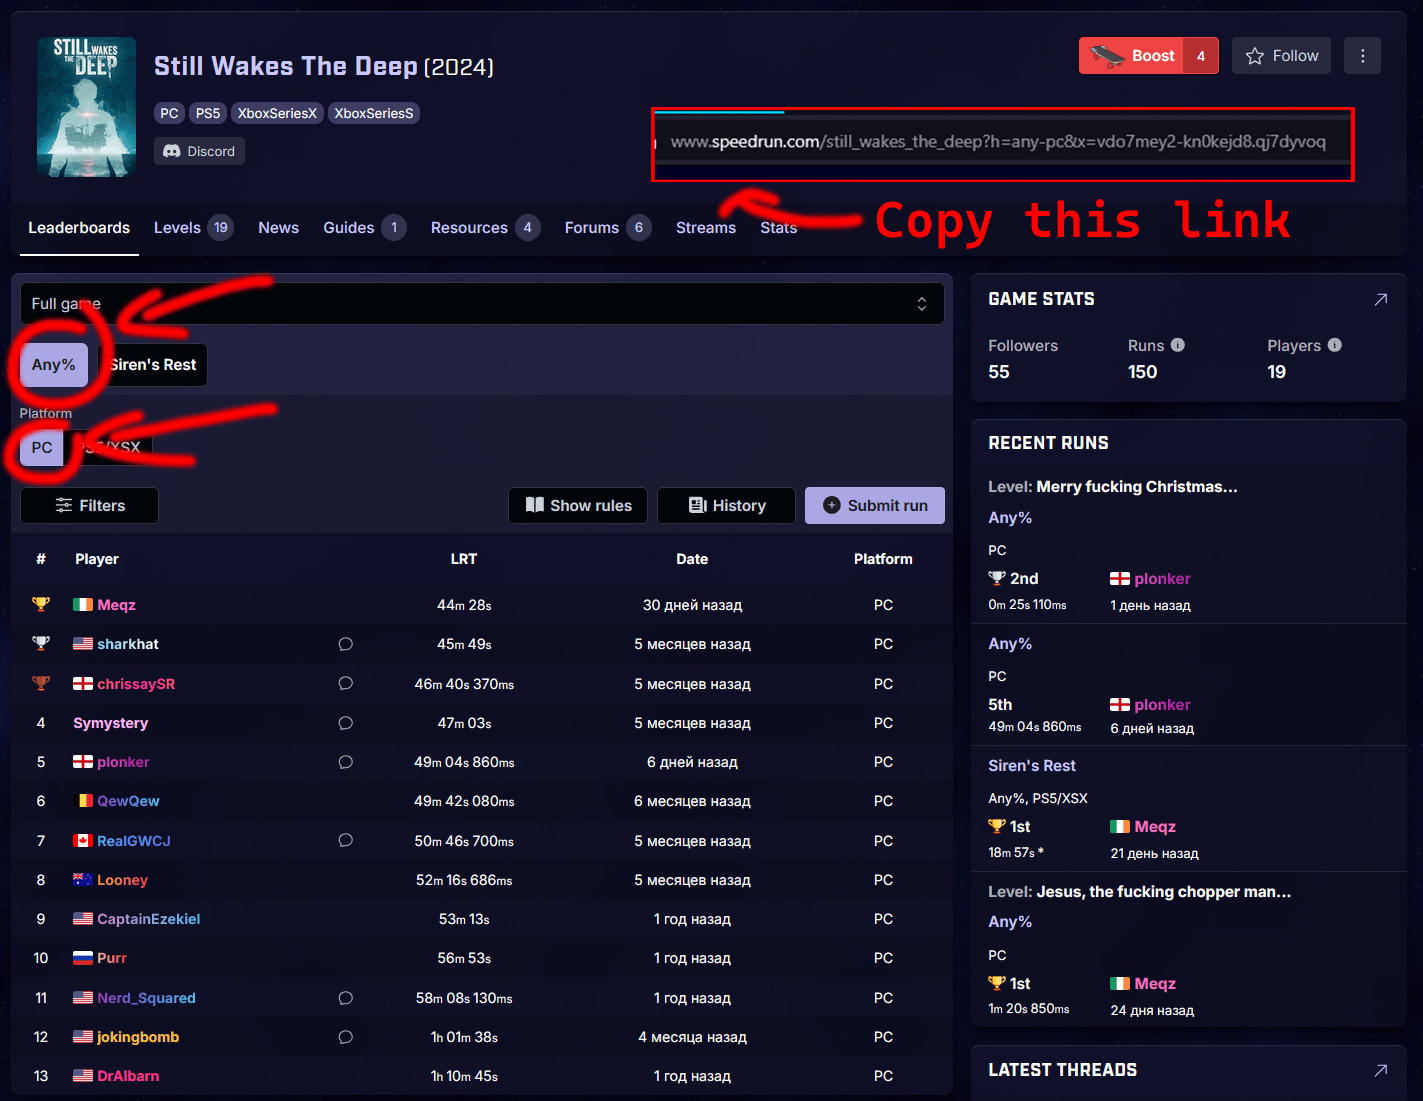Click the comment bubble next to sharkhat
1423x1101 pixels.
click(x=345, y=644)
